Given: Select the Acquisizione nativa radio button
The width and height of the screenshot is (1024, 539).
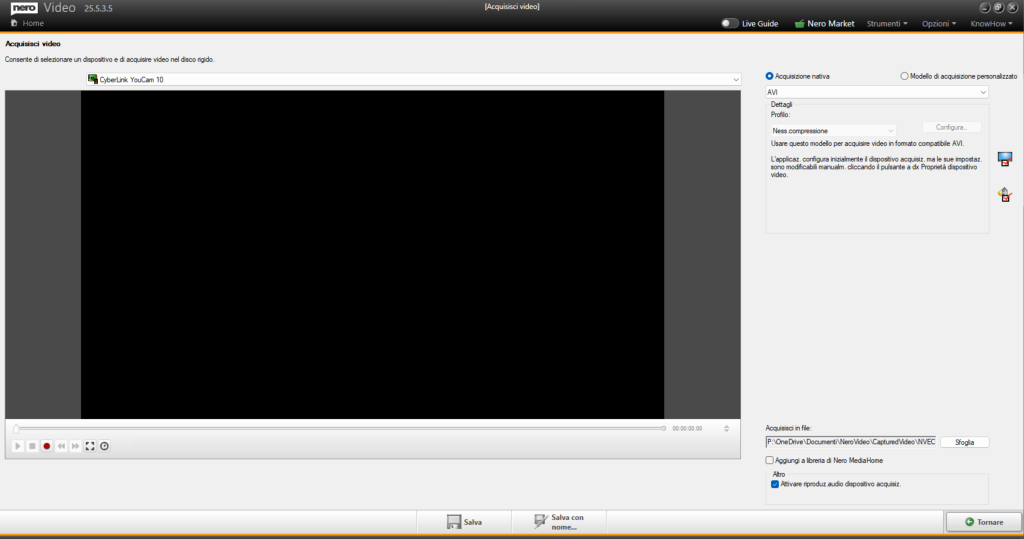Looking at the screenshot, I should click(770, 76).
